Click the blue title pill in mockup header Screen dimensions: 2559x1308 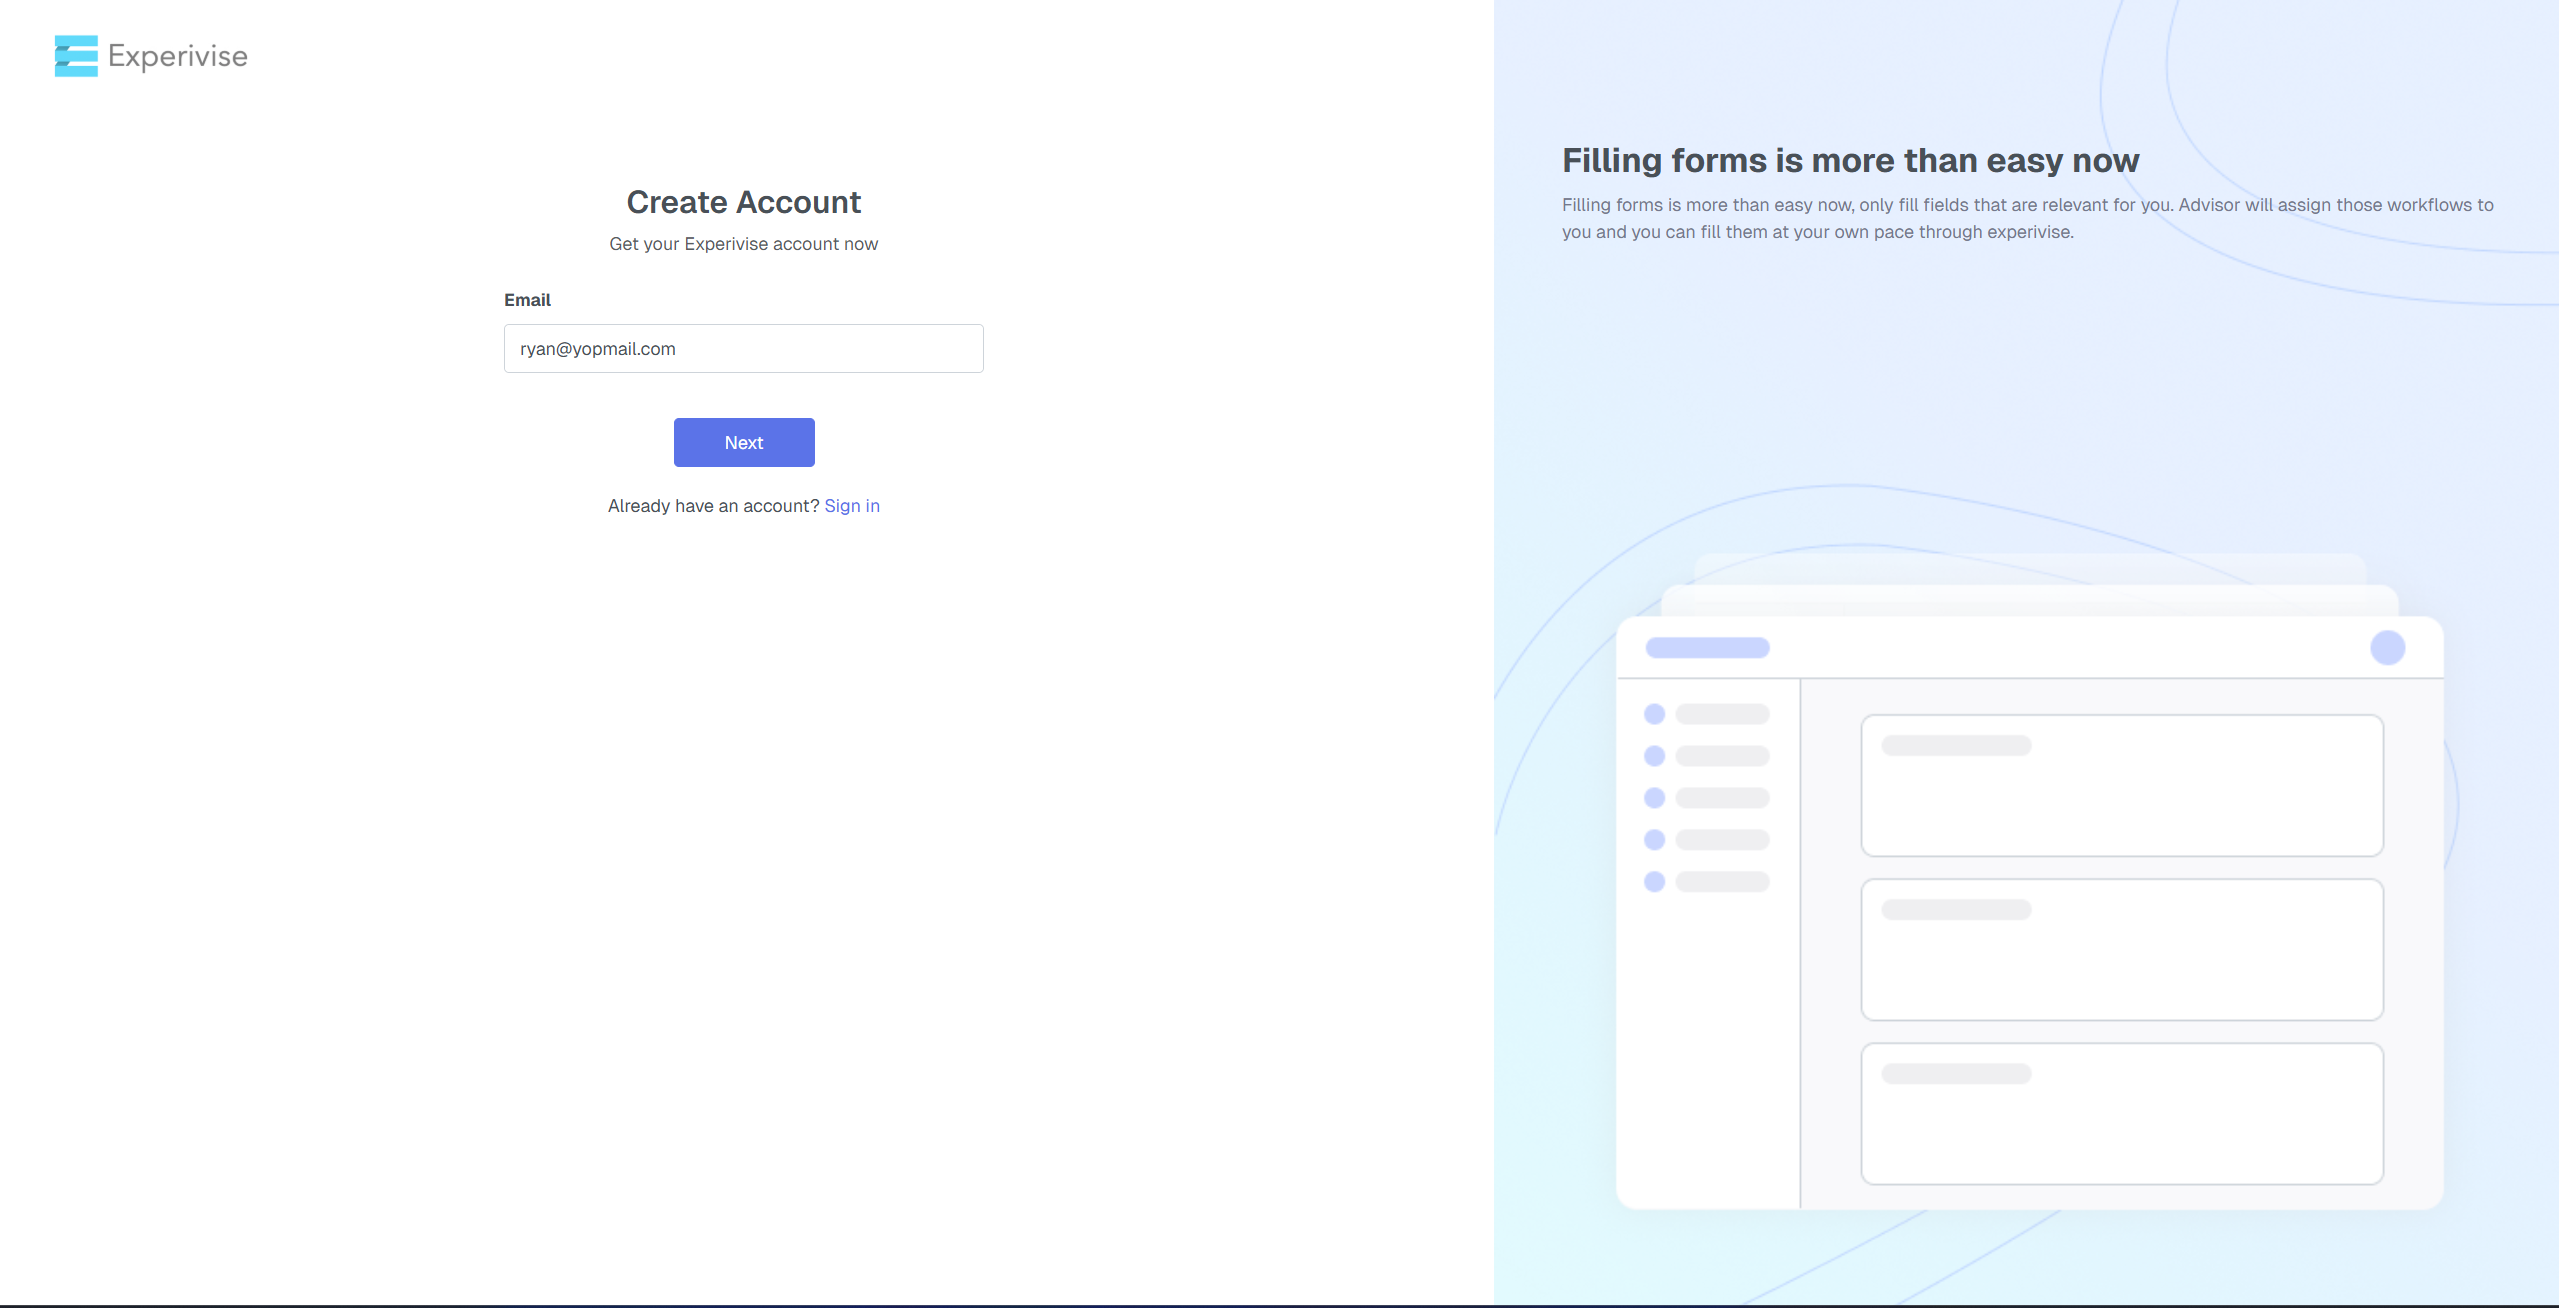(1707, 648)
